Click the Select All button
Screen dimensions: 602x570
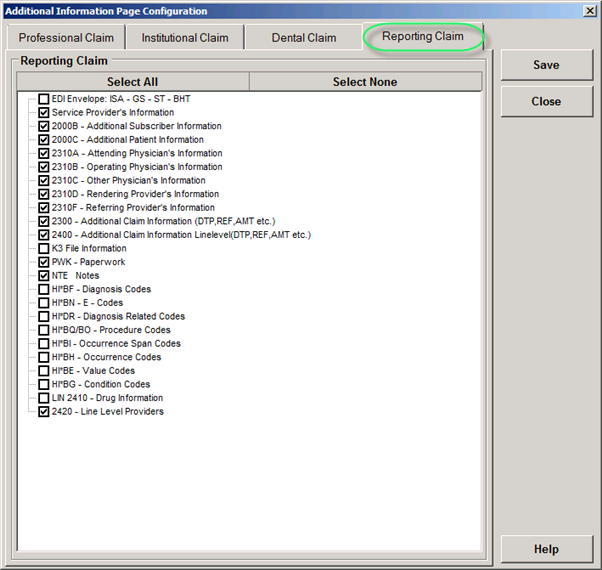pos(132,82)
